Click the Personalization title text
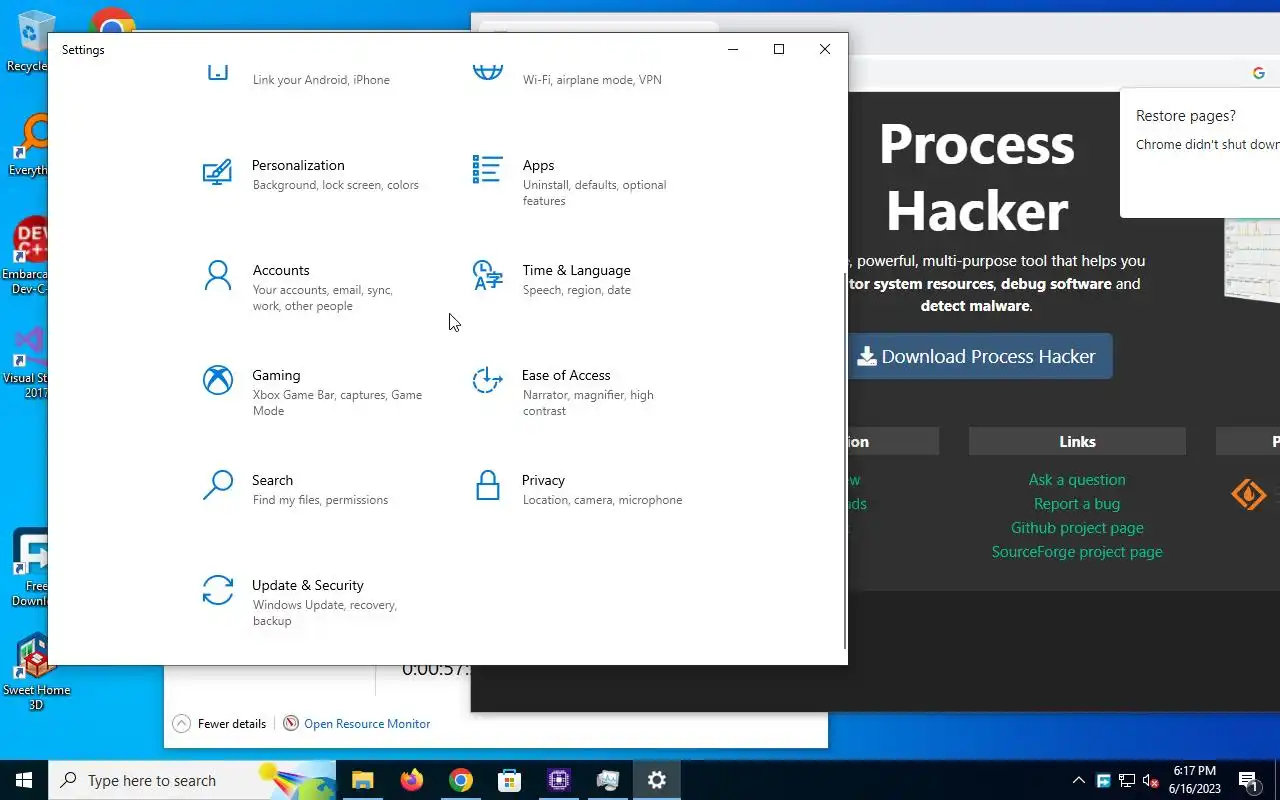1280x800 pixels. [298, 165]
